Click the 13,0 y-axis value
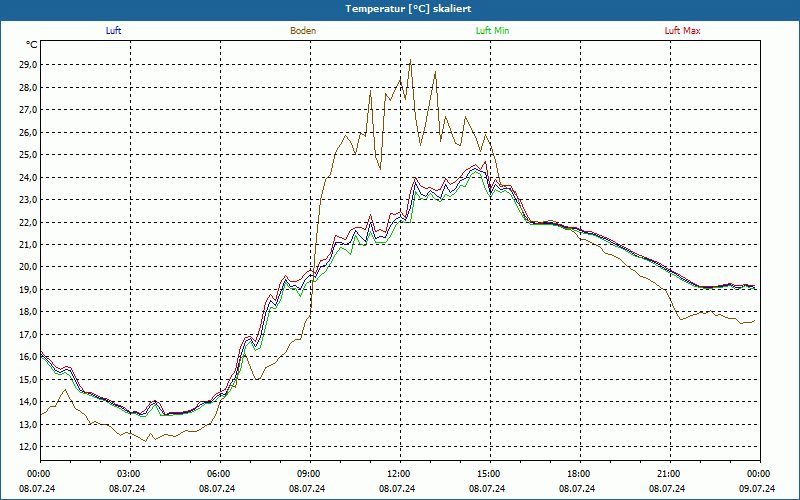 [29, 424]
